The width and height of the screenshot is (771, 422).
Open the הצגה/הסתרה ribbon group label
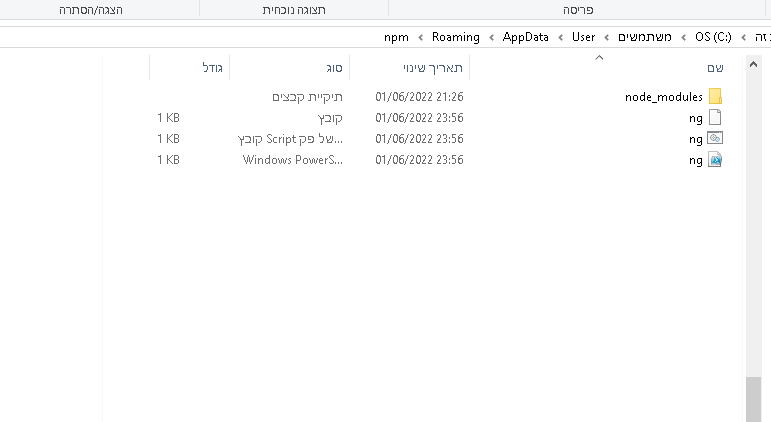click(x=91, y=10)
